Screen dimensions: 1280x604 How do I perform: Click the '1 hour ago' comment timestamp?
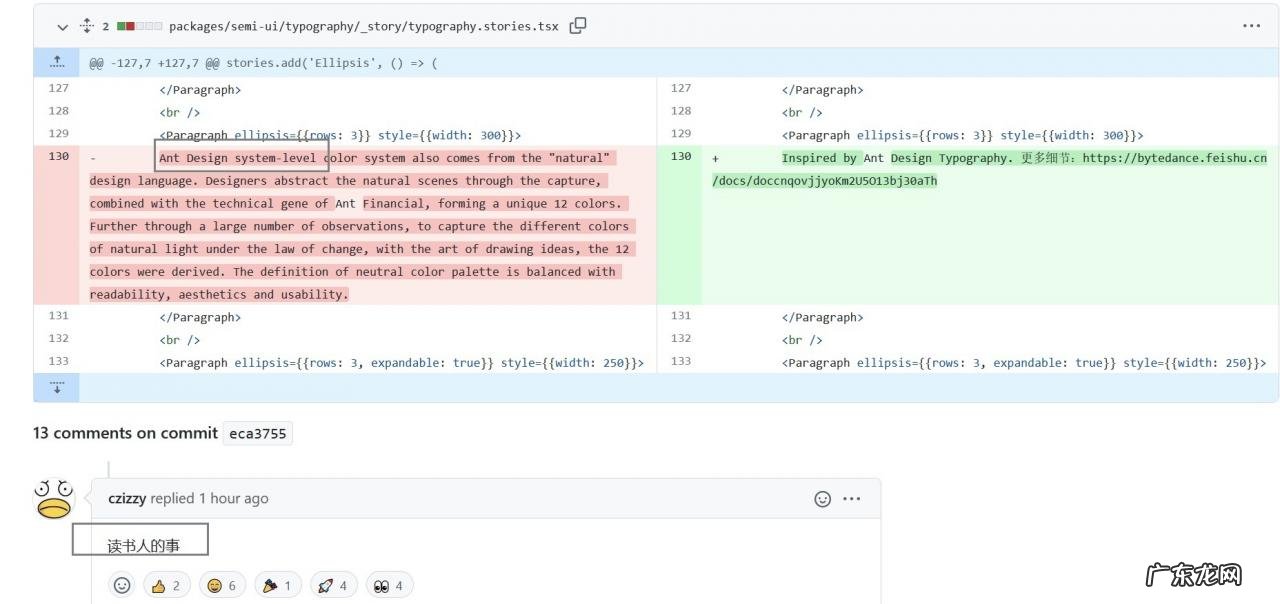click(233, 498)
